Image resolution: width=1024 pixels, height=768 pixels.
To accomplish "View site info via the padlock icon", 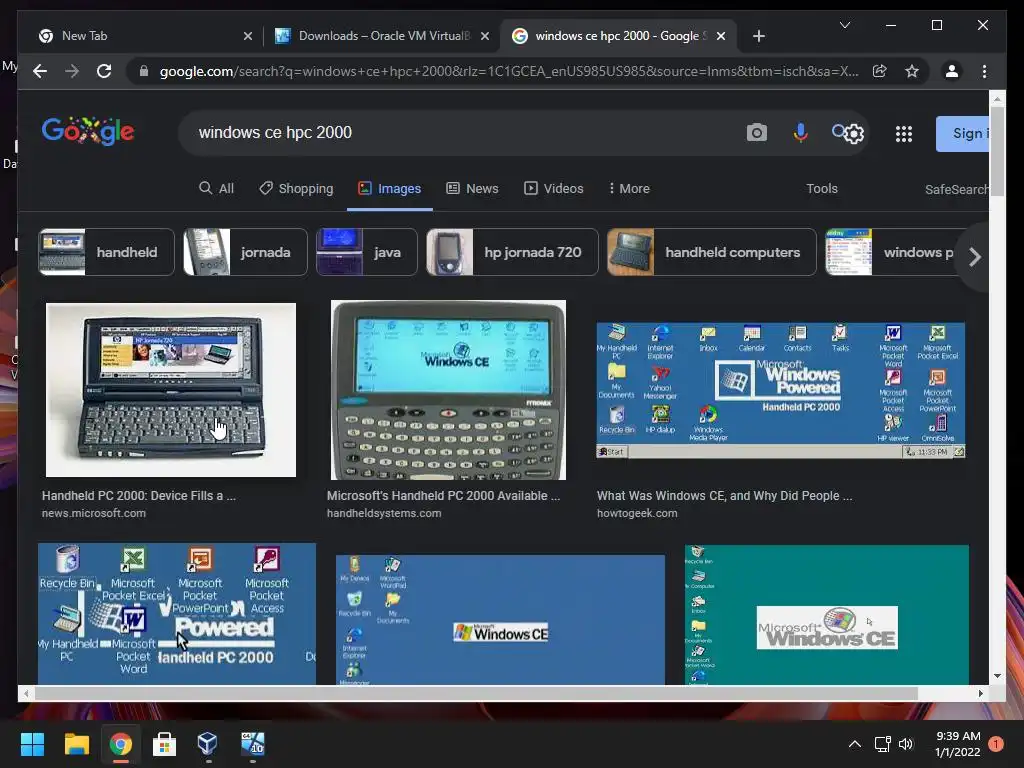I will (x=144, y=71).
